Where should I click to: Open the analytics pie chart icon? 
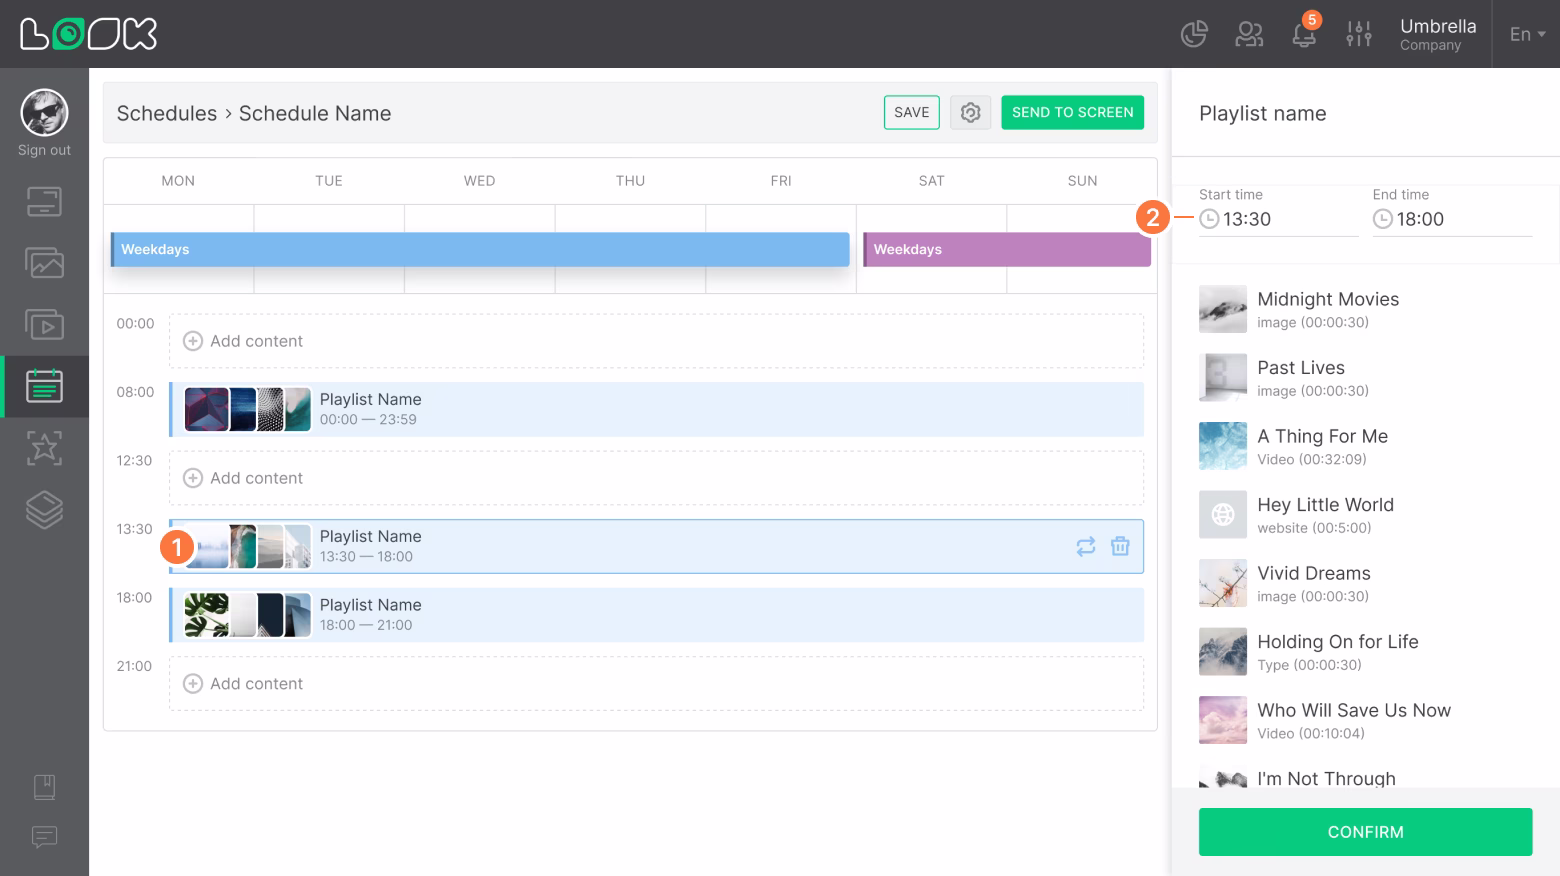coord(1194,34)
